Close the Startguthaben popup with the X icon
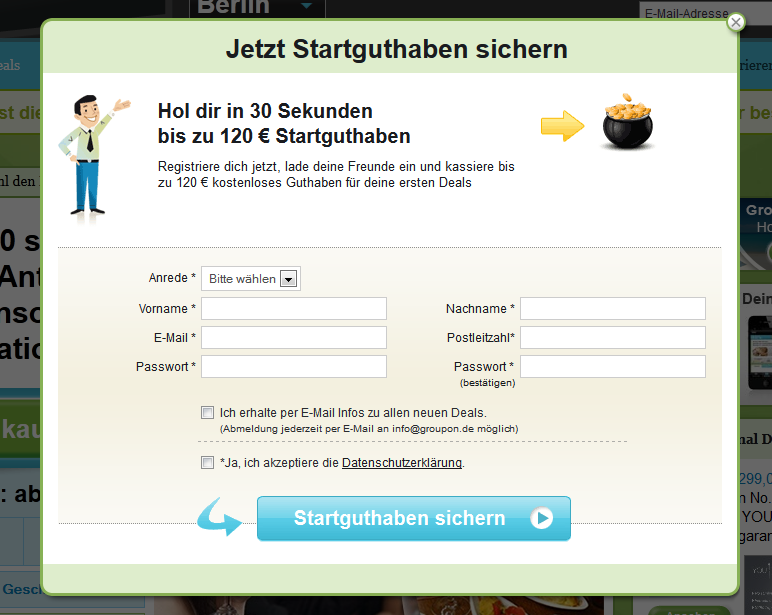Image resolution: width=772 pixels, height=615 pixels. (736, 22)
